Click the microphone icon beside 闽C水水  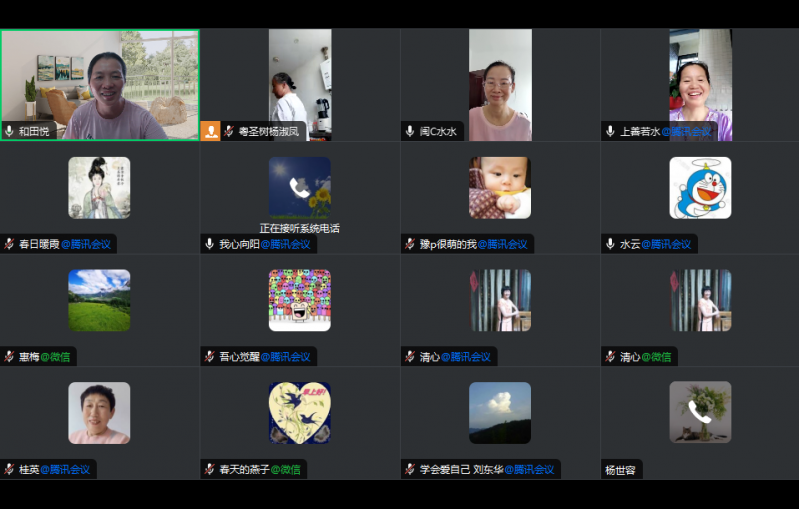pos(410,131)
